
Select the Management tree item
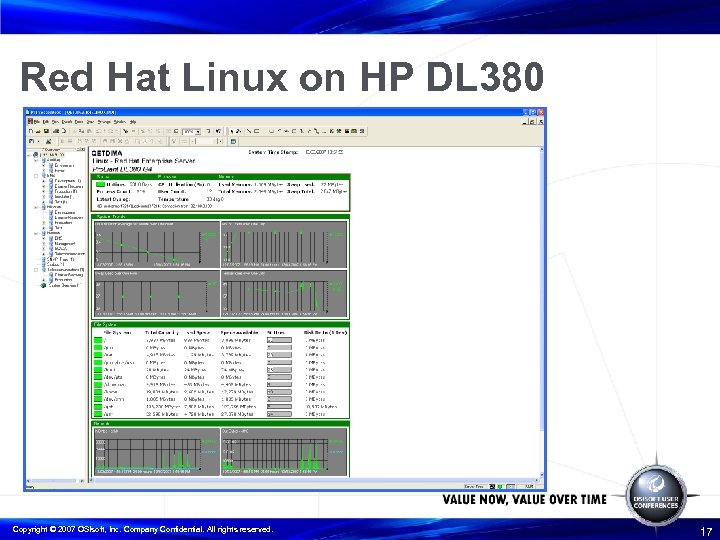(64, 243)
